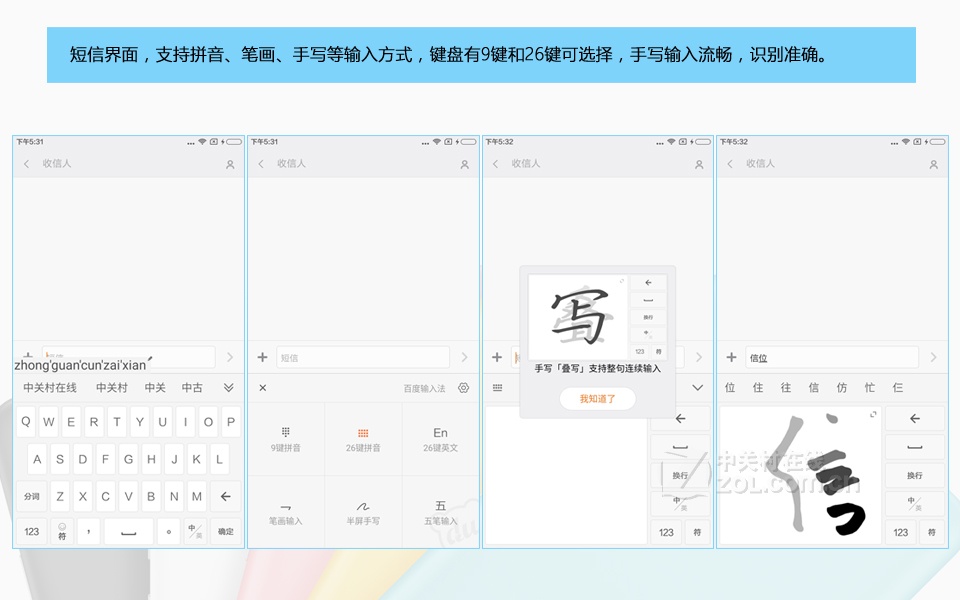
Task: Select the 9键拼音 nine-key pinyin icon
Action: [x=286, y=435]
